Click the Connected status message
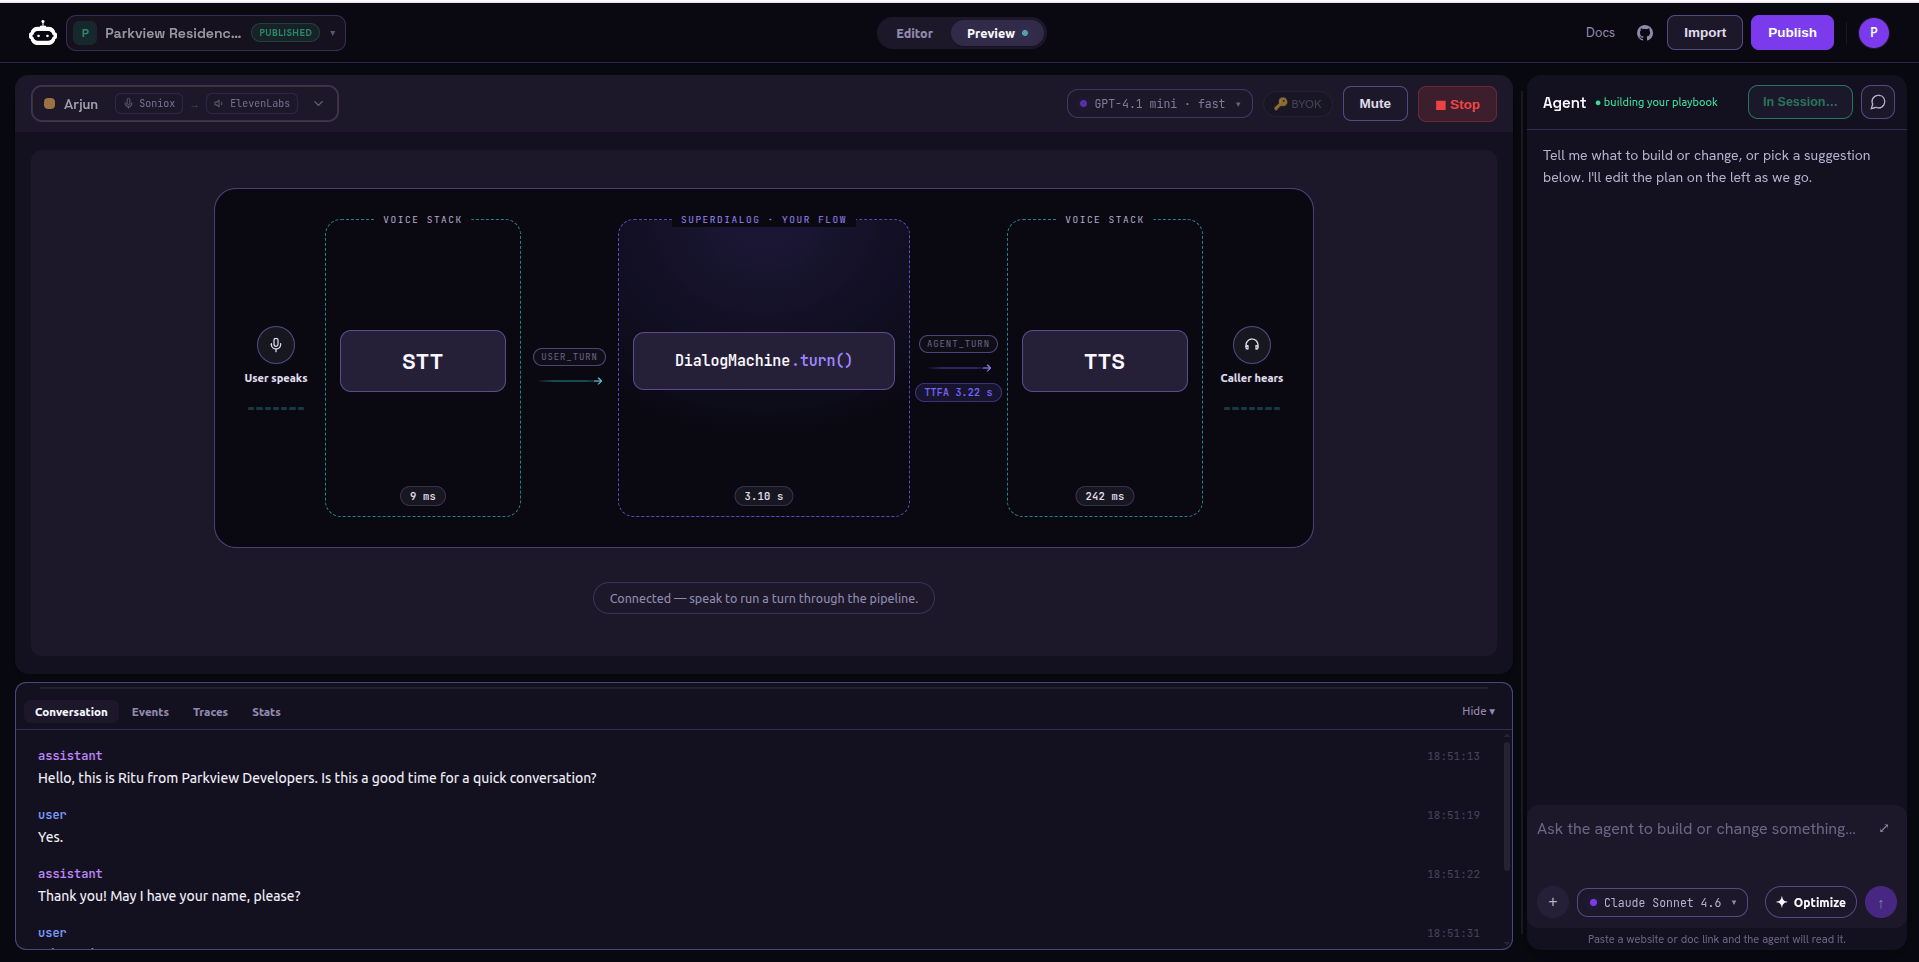The image size is (1919, 962). 764,599
